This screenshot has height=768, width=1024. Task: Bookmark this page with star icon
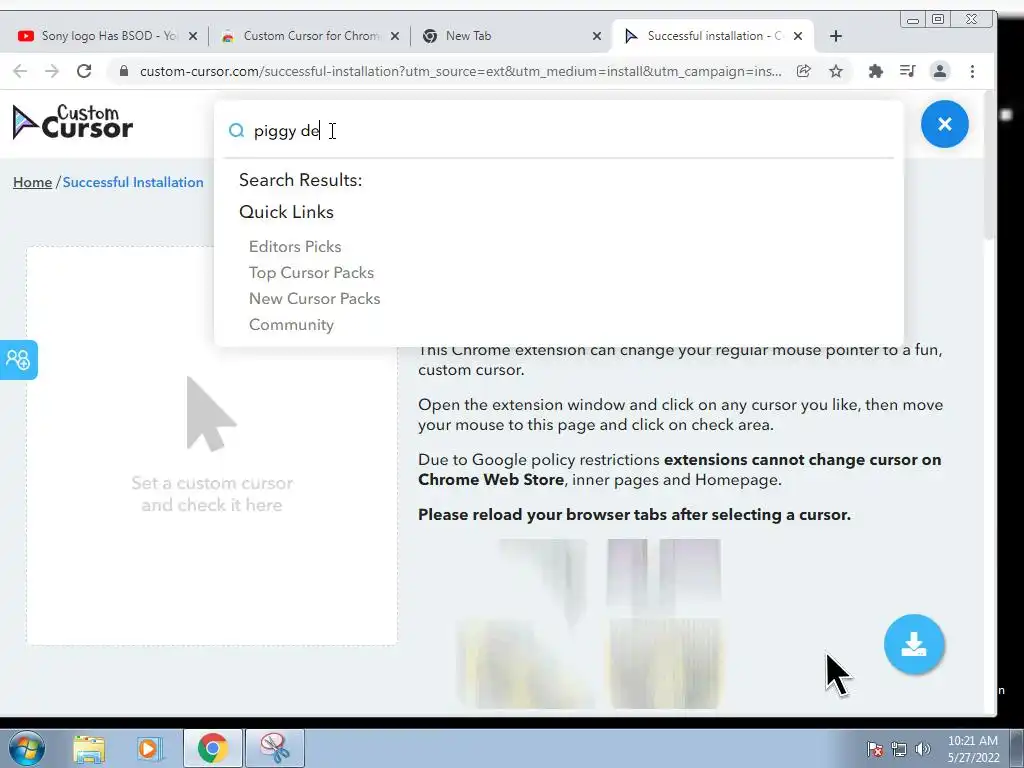835,71
